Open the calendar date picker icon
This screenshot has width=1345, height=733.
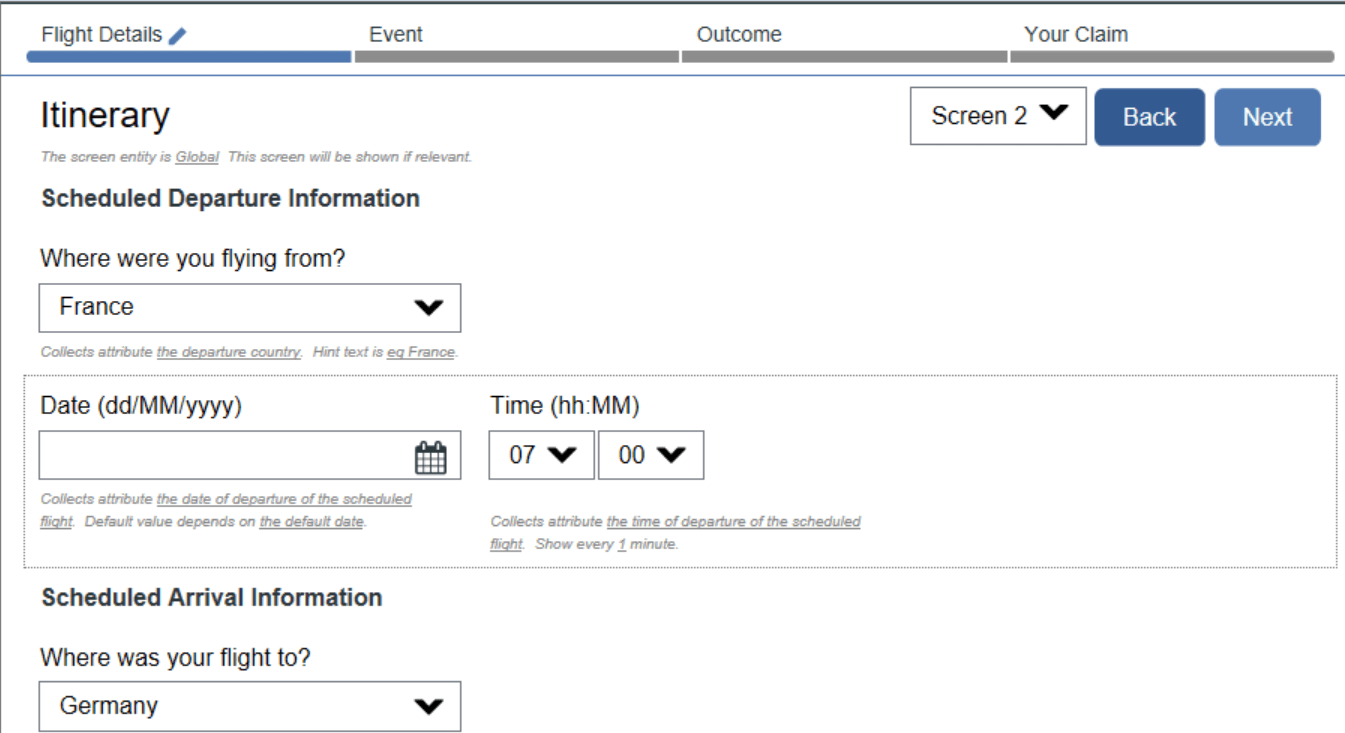point(429,455)
